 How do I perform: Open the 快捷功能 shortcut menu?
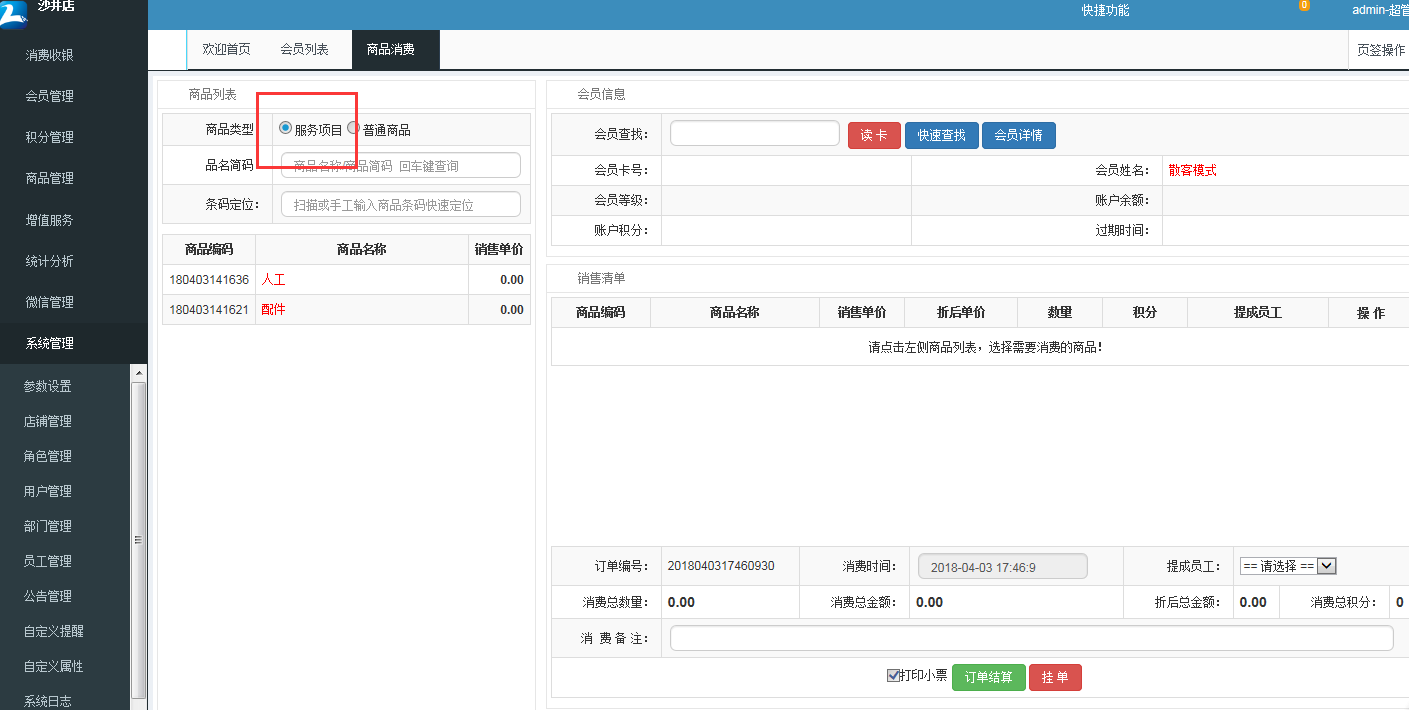click(1105, 10)
